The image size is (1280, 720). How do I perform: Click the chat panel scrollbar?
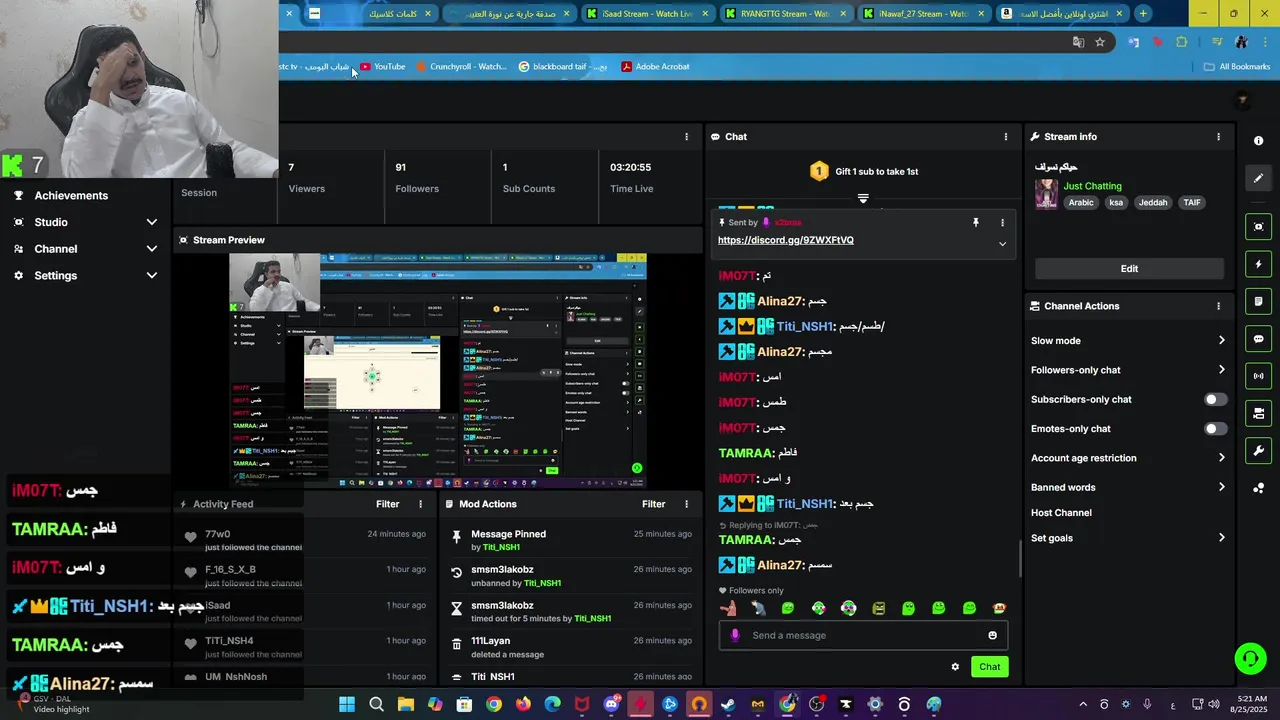tap(1021, 558)
